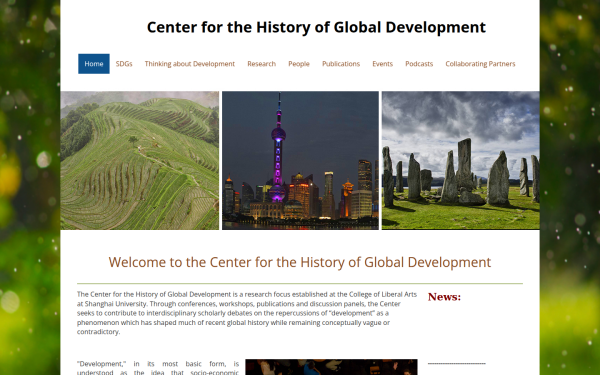Click the standing stones image
Screen dimensions: 600x375
coord(461,160)
